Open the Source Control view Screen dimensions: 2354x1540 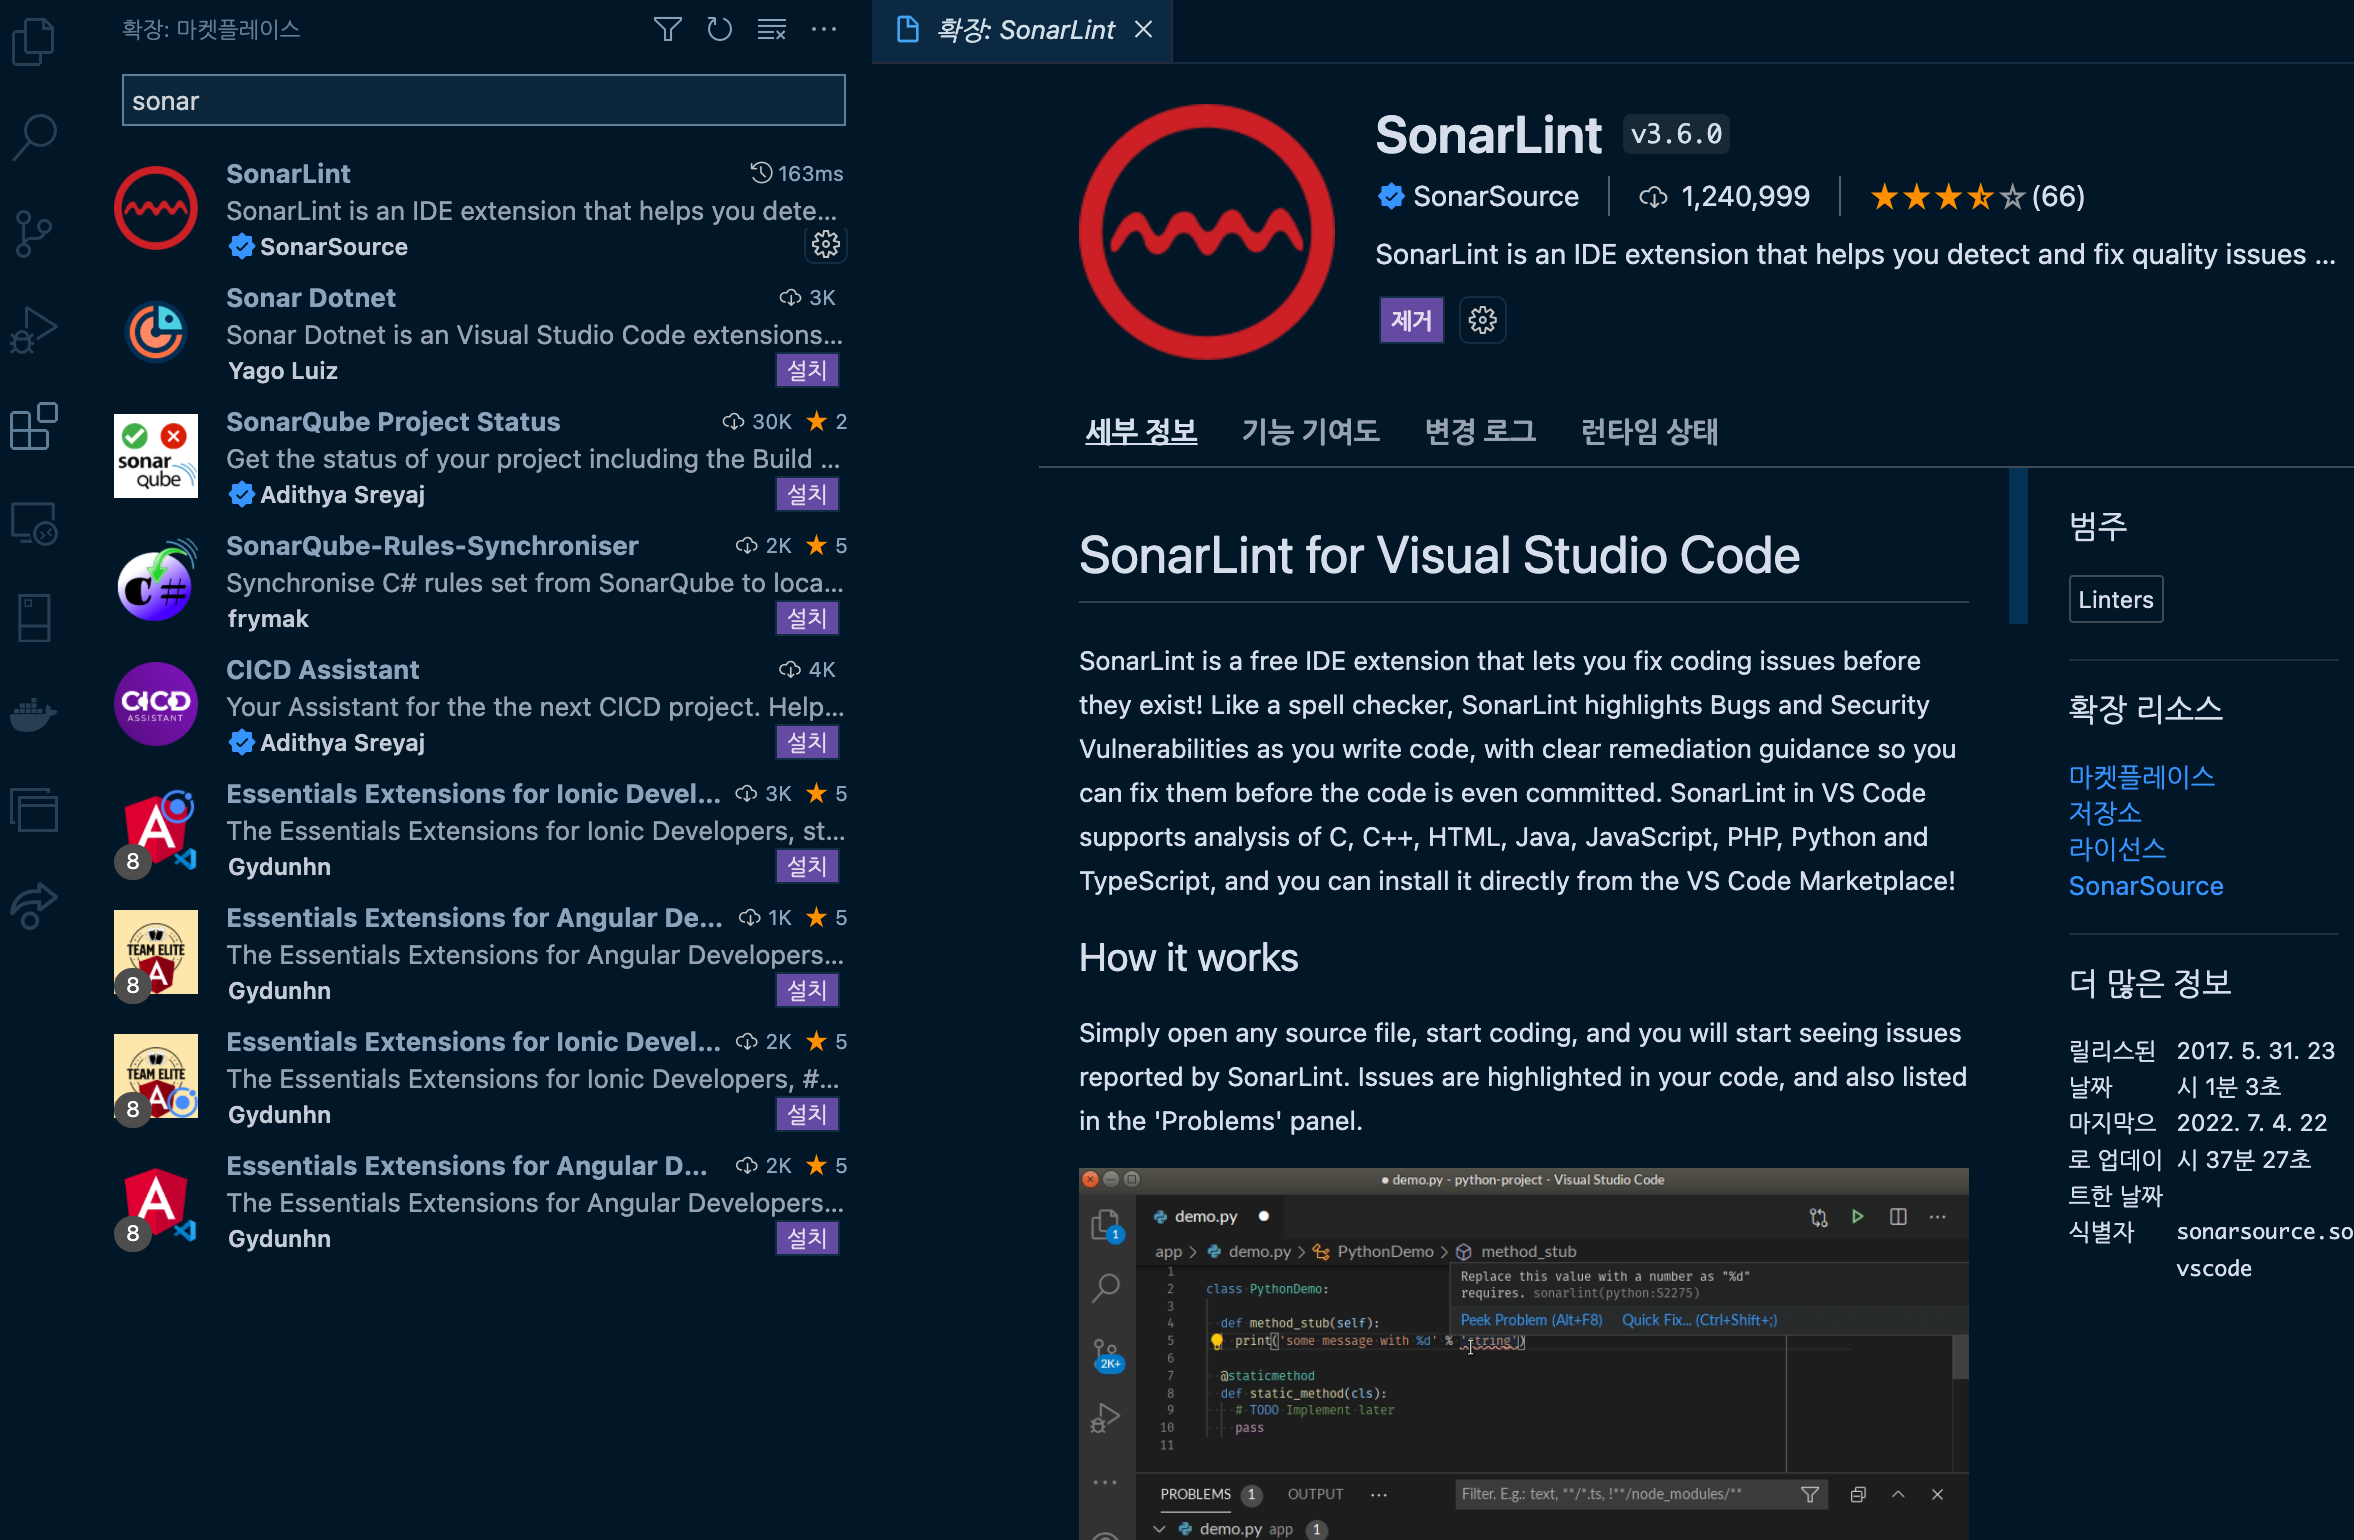click(34, 233)
